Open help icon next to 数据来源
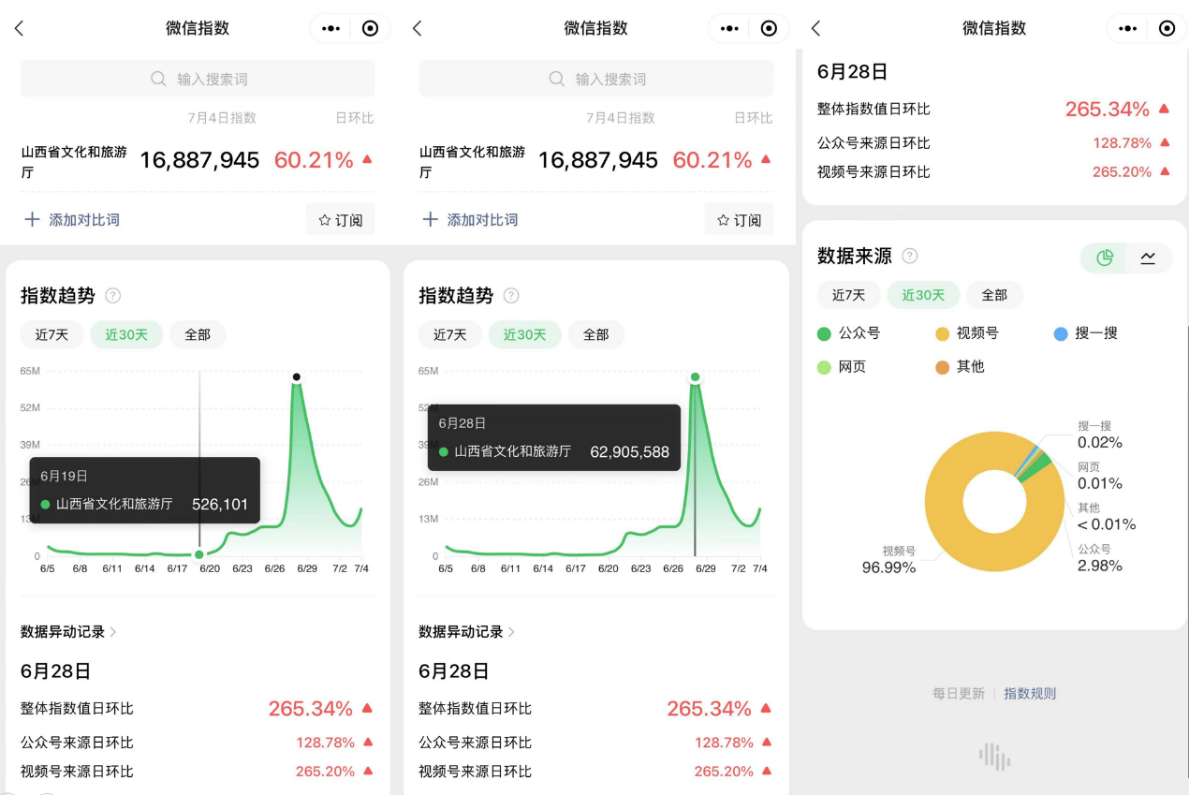This screenshot has width=1189, height=795. click(909, 256)
